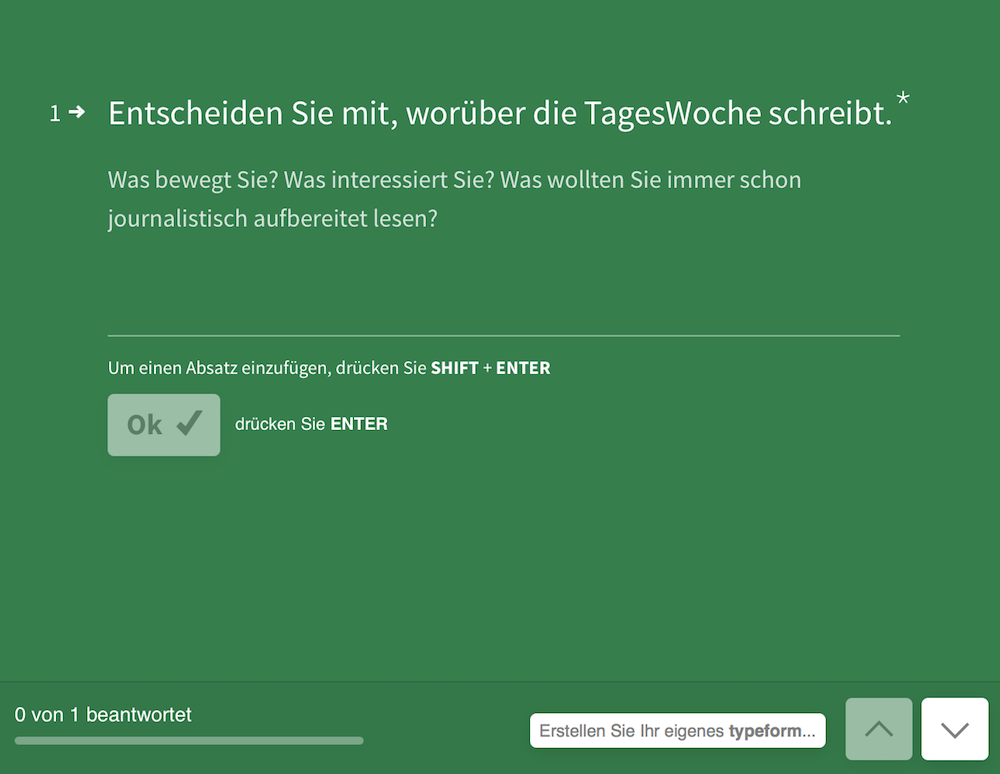Go to the next question with the down chevron

click(955, 729)
